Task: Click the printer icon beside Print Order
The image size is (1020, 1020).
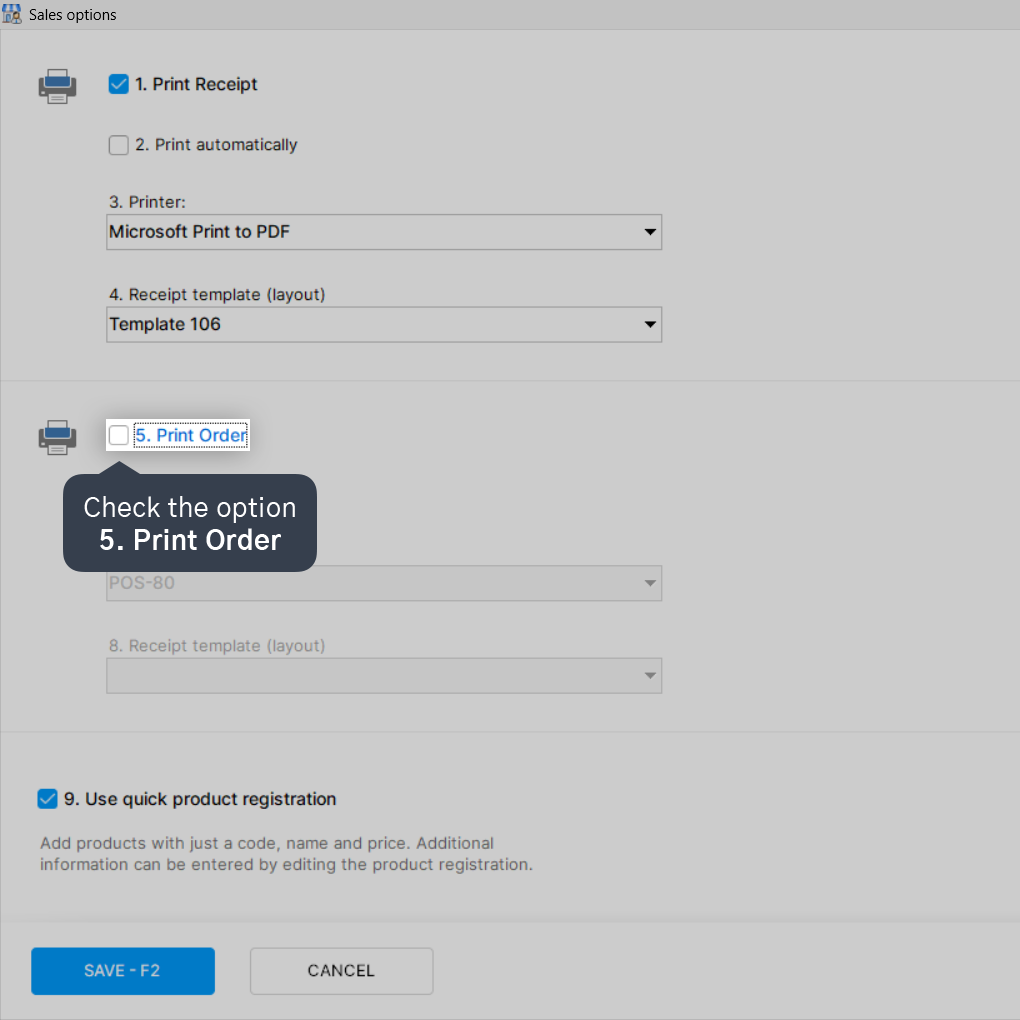Action: pos(57,437)
